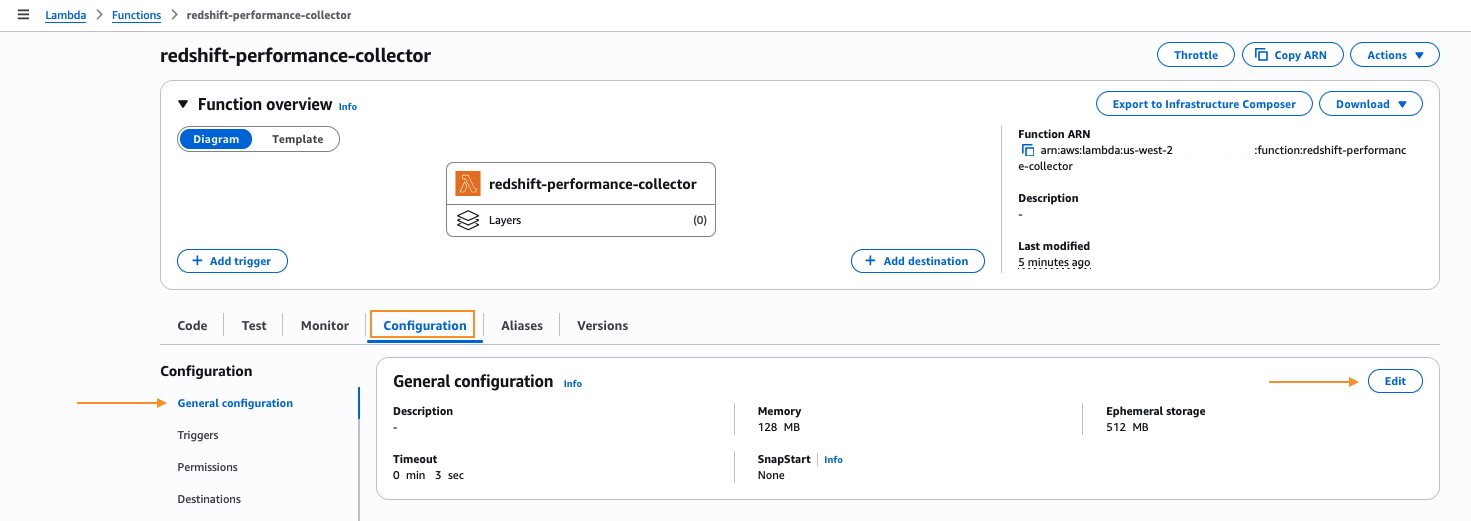This screenshot has width=1471, height=521.
Task: Open Triggers in configuration sidebar
Action: [198, 435]
